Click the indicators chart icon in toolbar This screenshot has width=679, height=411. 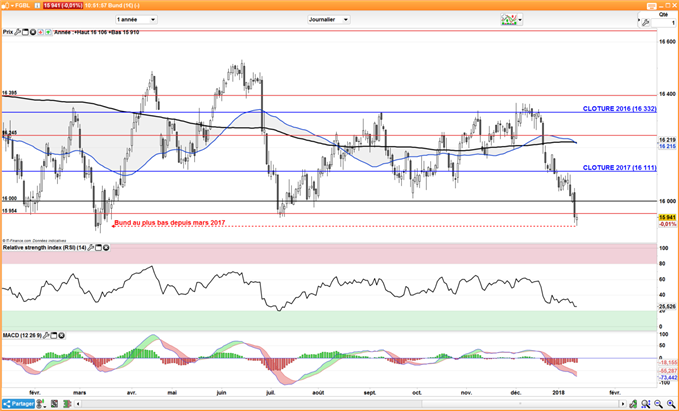pos(509,19)
